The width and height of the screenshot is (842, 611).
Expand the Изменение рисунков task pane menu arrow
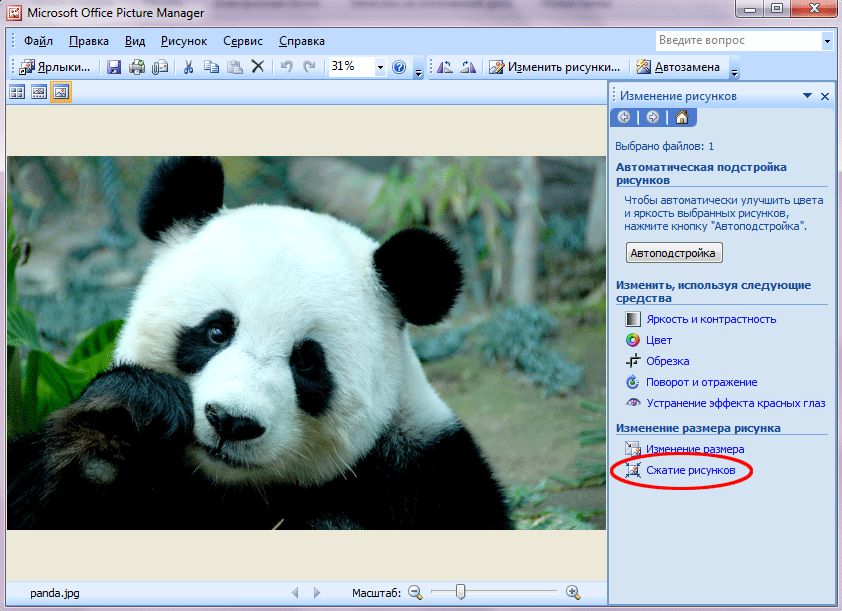click(x=807, y=96)
